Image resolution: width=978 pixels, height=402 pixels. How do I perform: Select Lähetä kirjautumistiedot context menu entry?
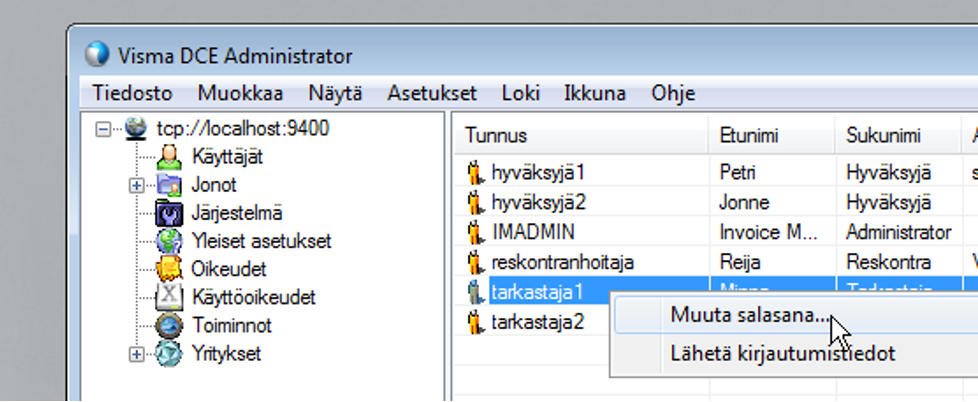click(x=782, y=353)
